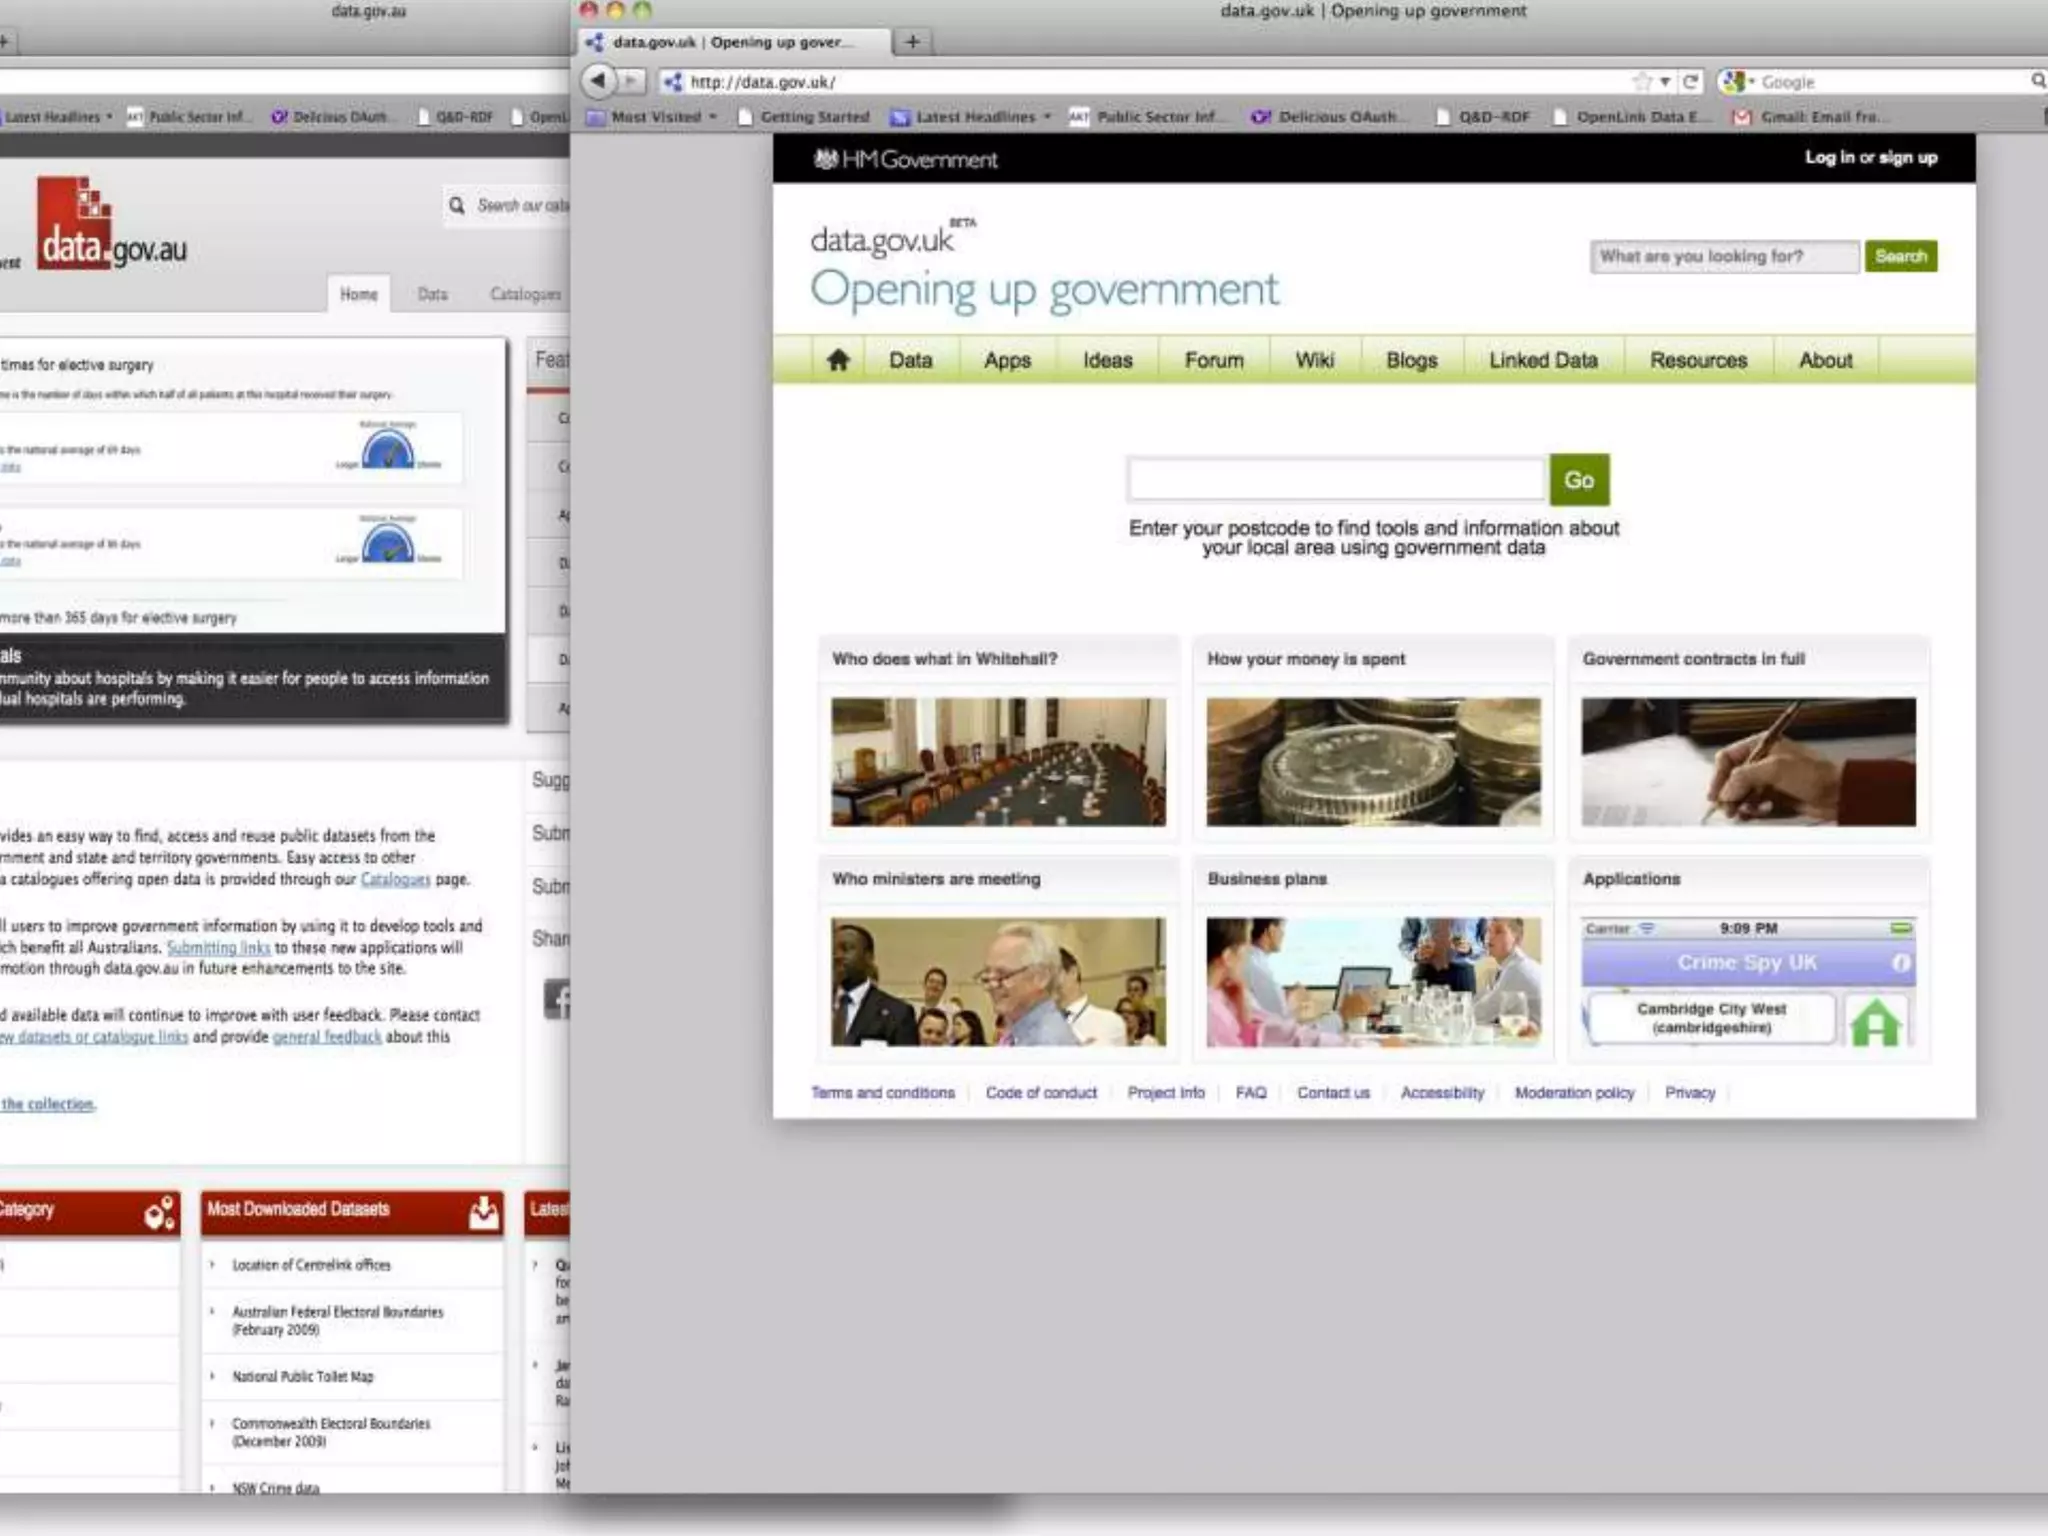Open the Linked Data menu item

tap(1543, 360)
